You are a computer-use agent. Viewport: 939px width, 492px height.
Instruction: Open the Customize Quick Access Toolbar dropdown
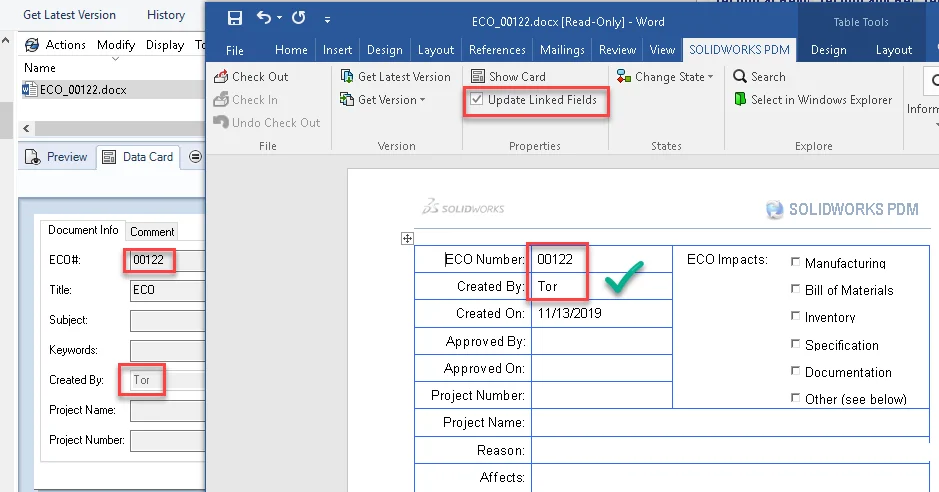point(328,19)
